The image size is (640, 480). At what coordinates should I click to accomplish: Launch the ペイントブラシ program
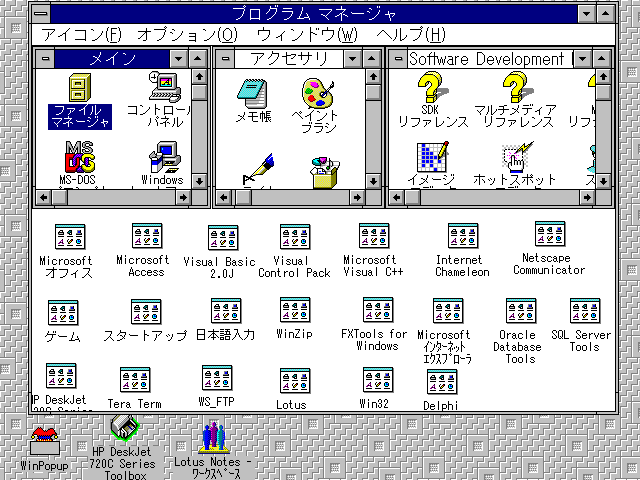pos(319,94)
